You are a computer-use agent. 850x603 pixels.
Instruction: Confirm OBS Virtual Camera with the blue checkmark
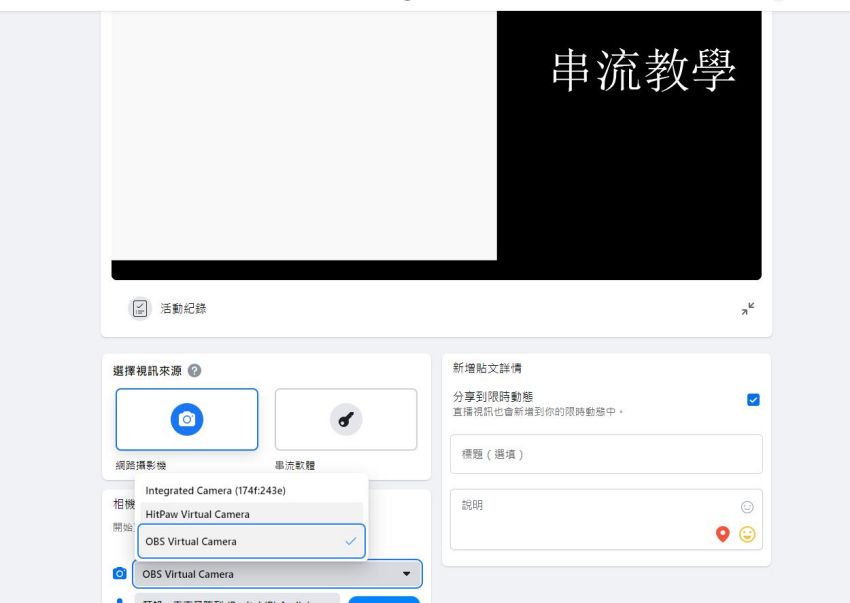(x=350, y=540)
